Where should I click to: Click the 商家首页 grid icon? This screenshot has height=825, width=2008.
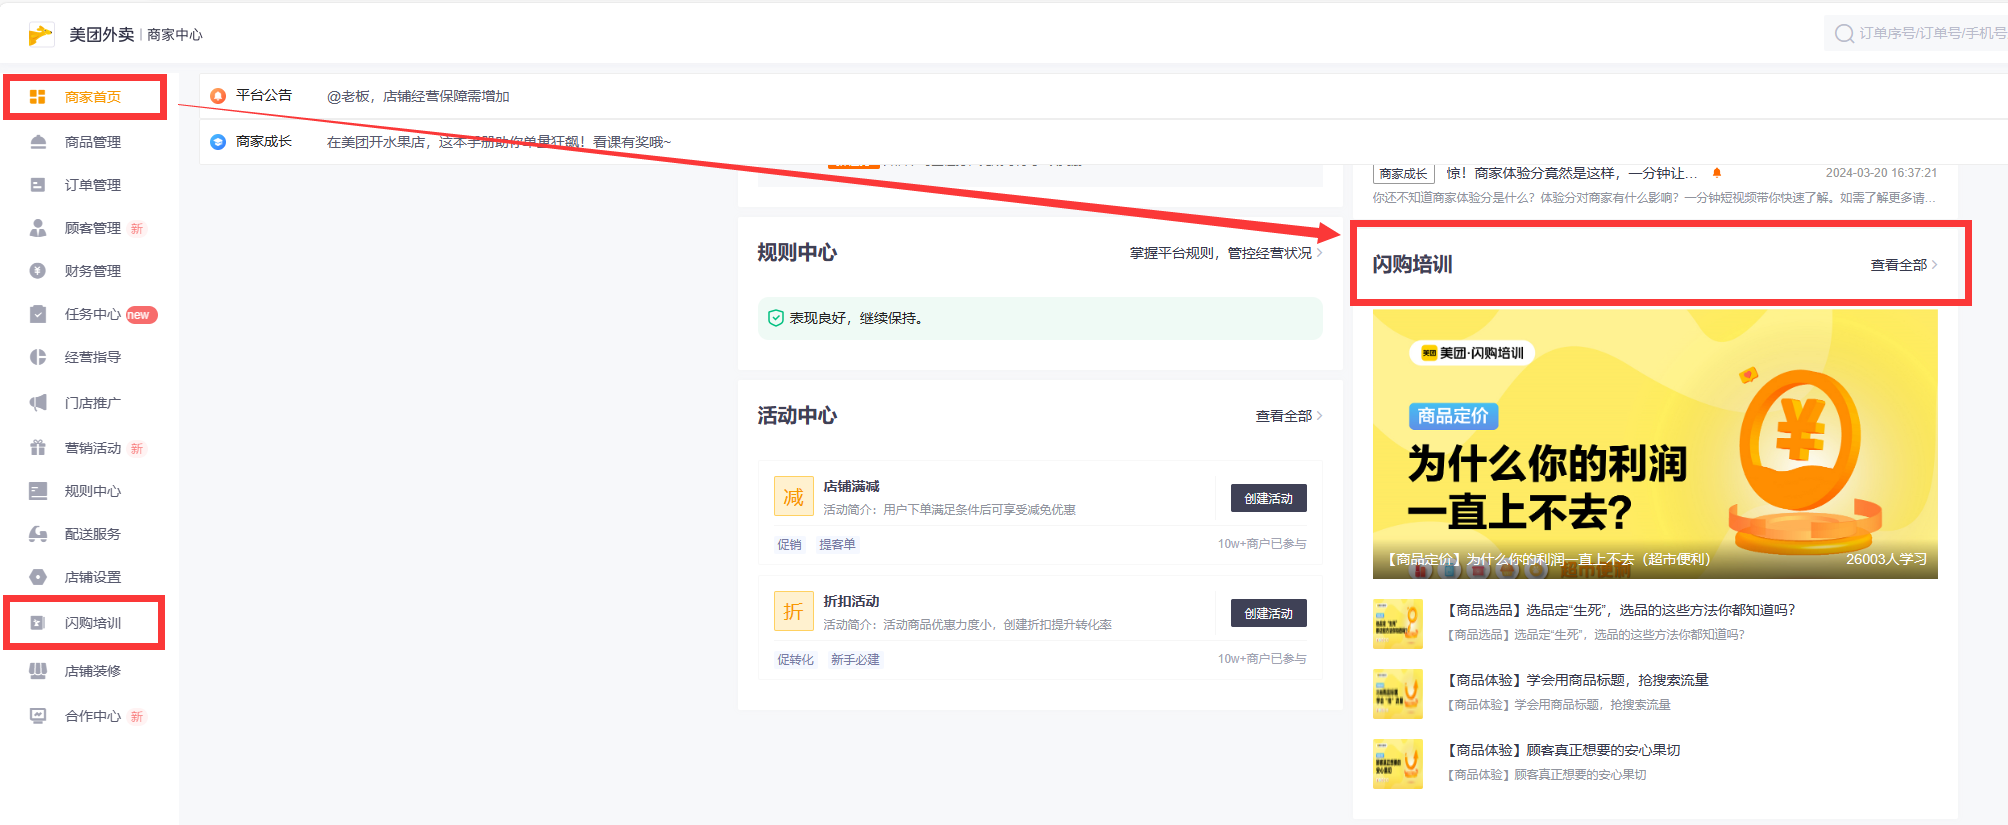(38, 97)
